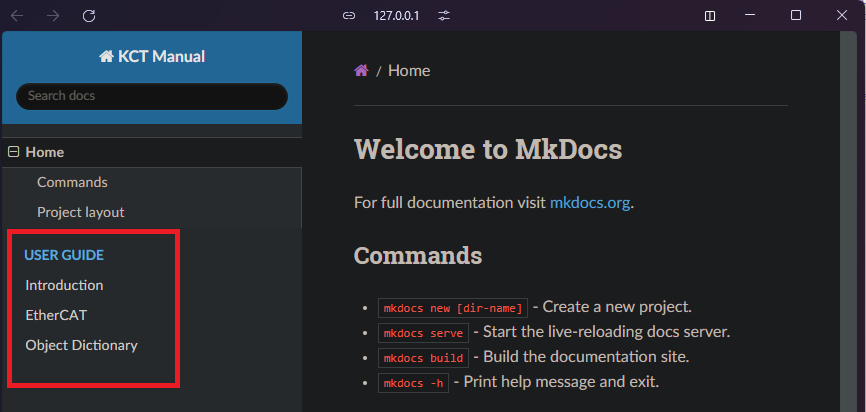Toggle the browser sidebar panel icon

click(710, 16)
